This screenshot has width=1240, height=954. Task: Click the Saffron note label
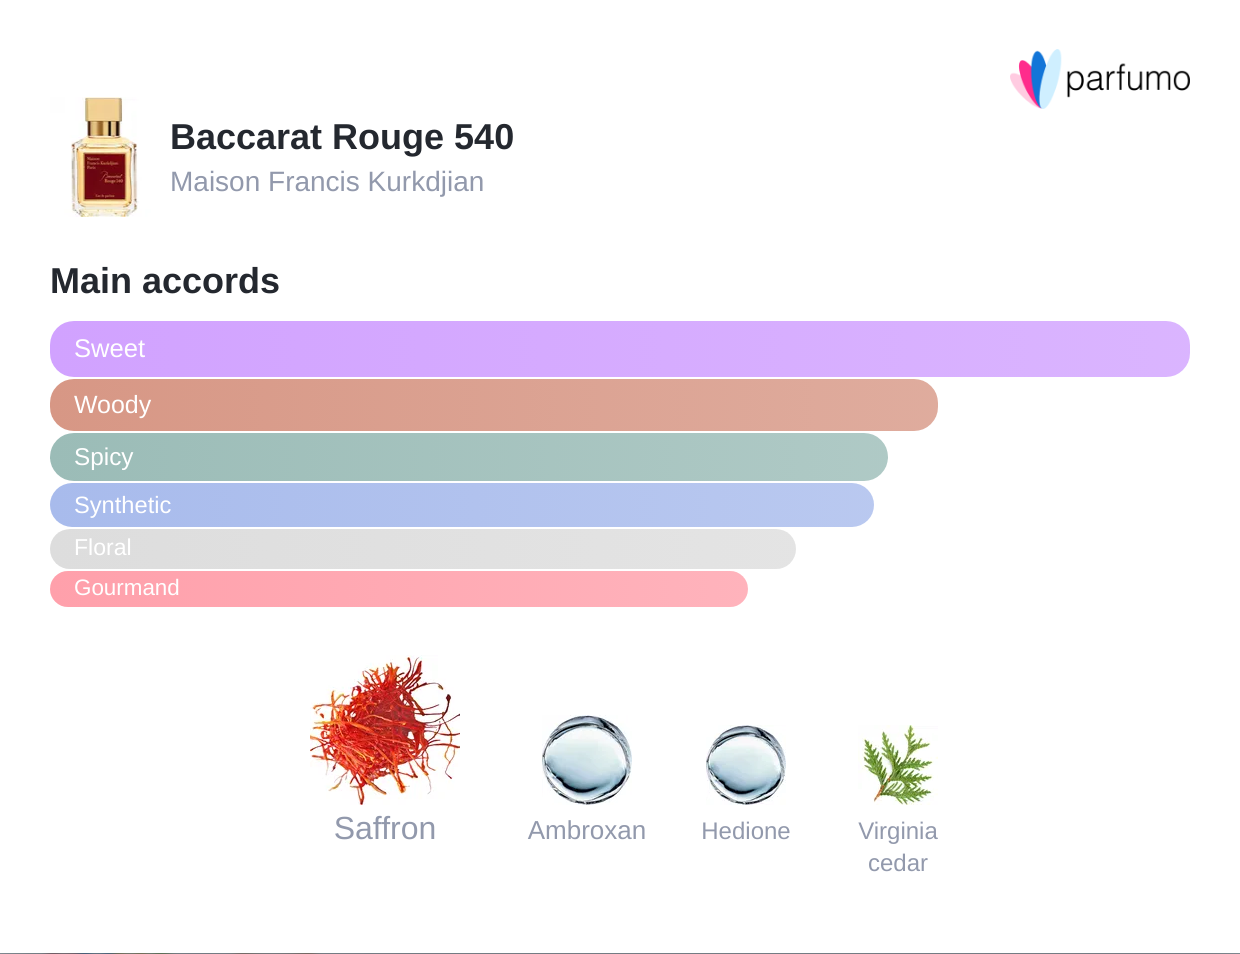coord(385,829)
